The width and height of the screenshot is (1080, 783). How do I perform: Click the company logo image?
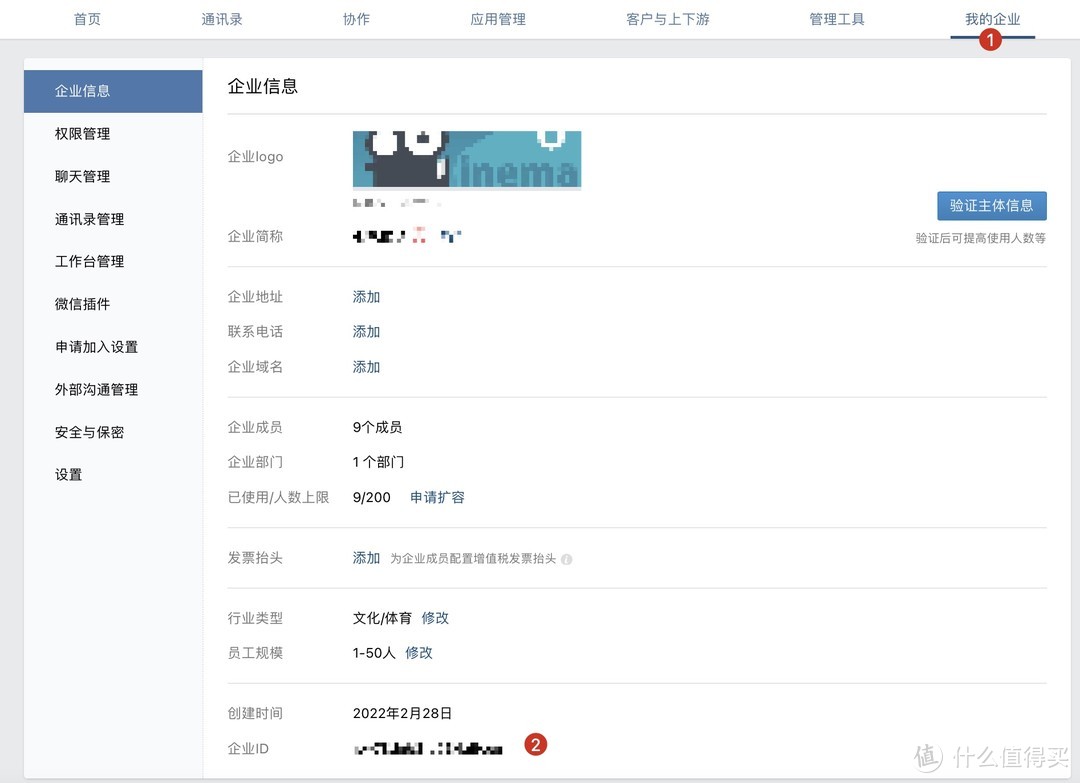pyautogui.click(x=466, y=159)
